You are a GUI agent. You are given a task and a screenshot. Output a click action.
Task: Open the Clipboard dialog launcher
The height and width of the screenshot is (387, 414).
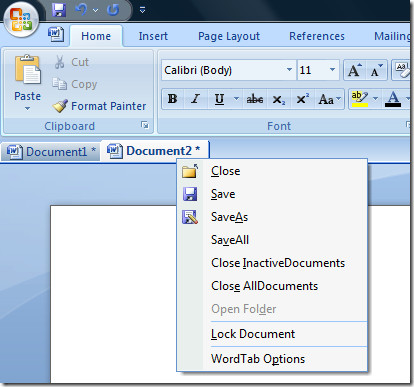click(145, 125)
